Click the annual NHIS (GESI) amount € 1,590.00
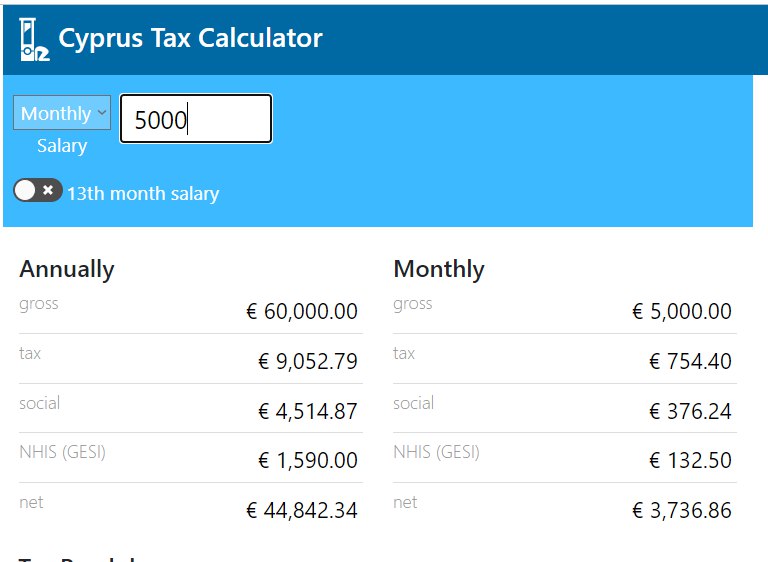Image resolution: width=768 pixels, height=562 pixels. point(308,461)
